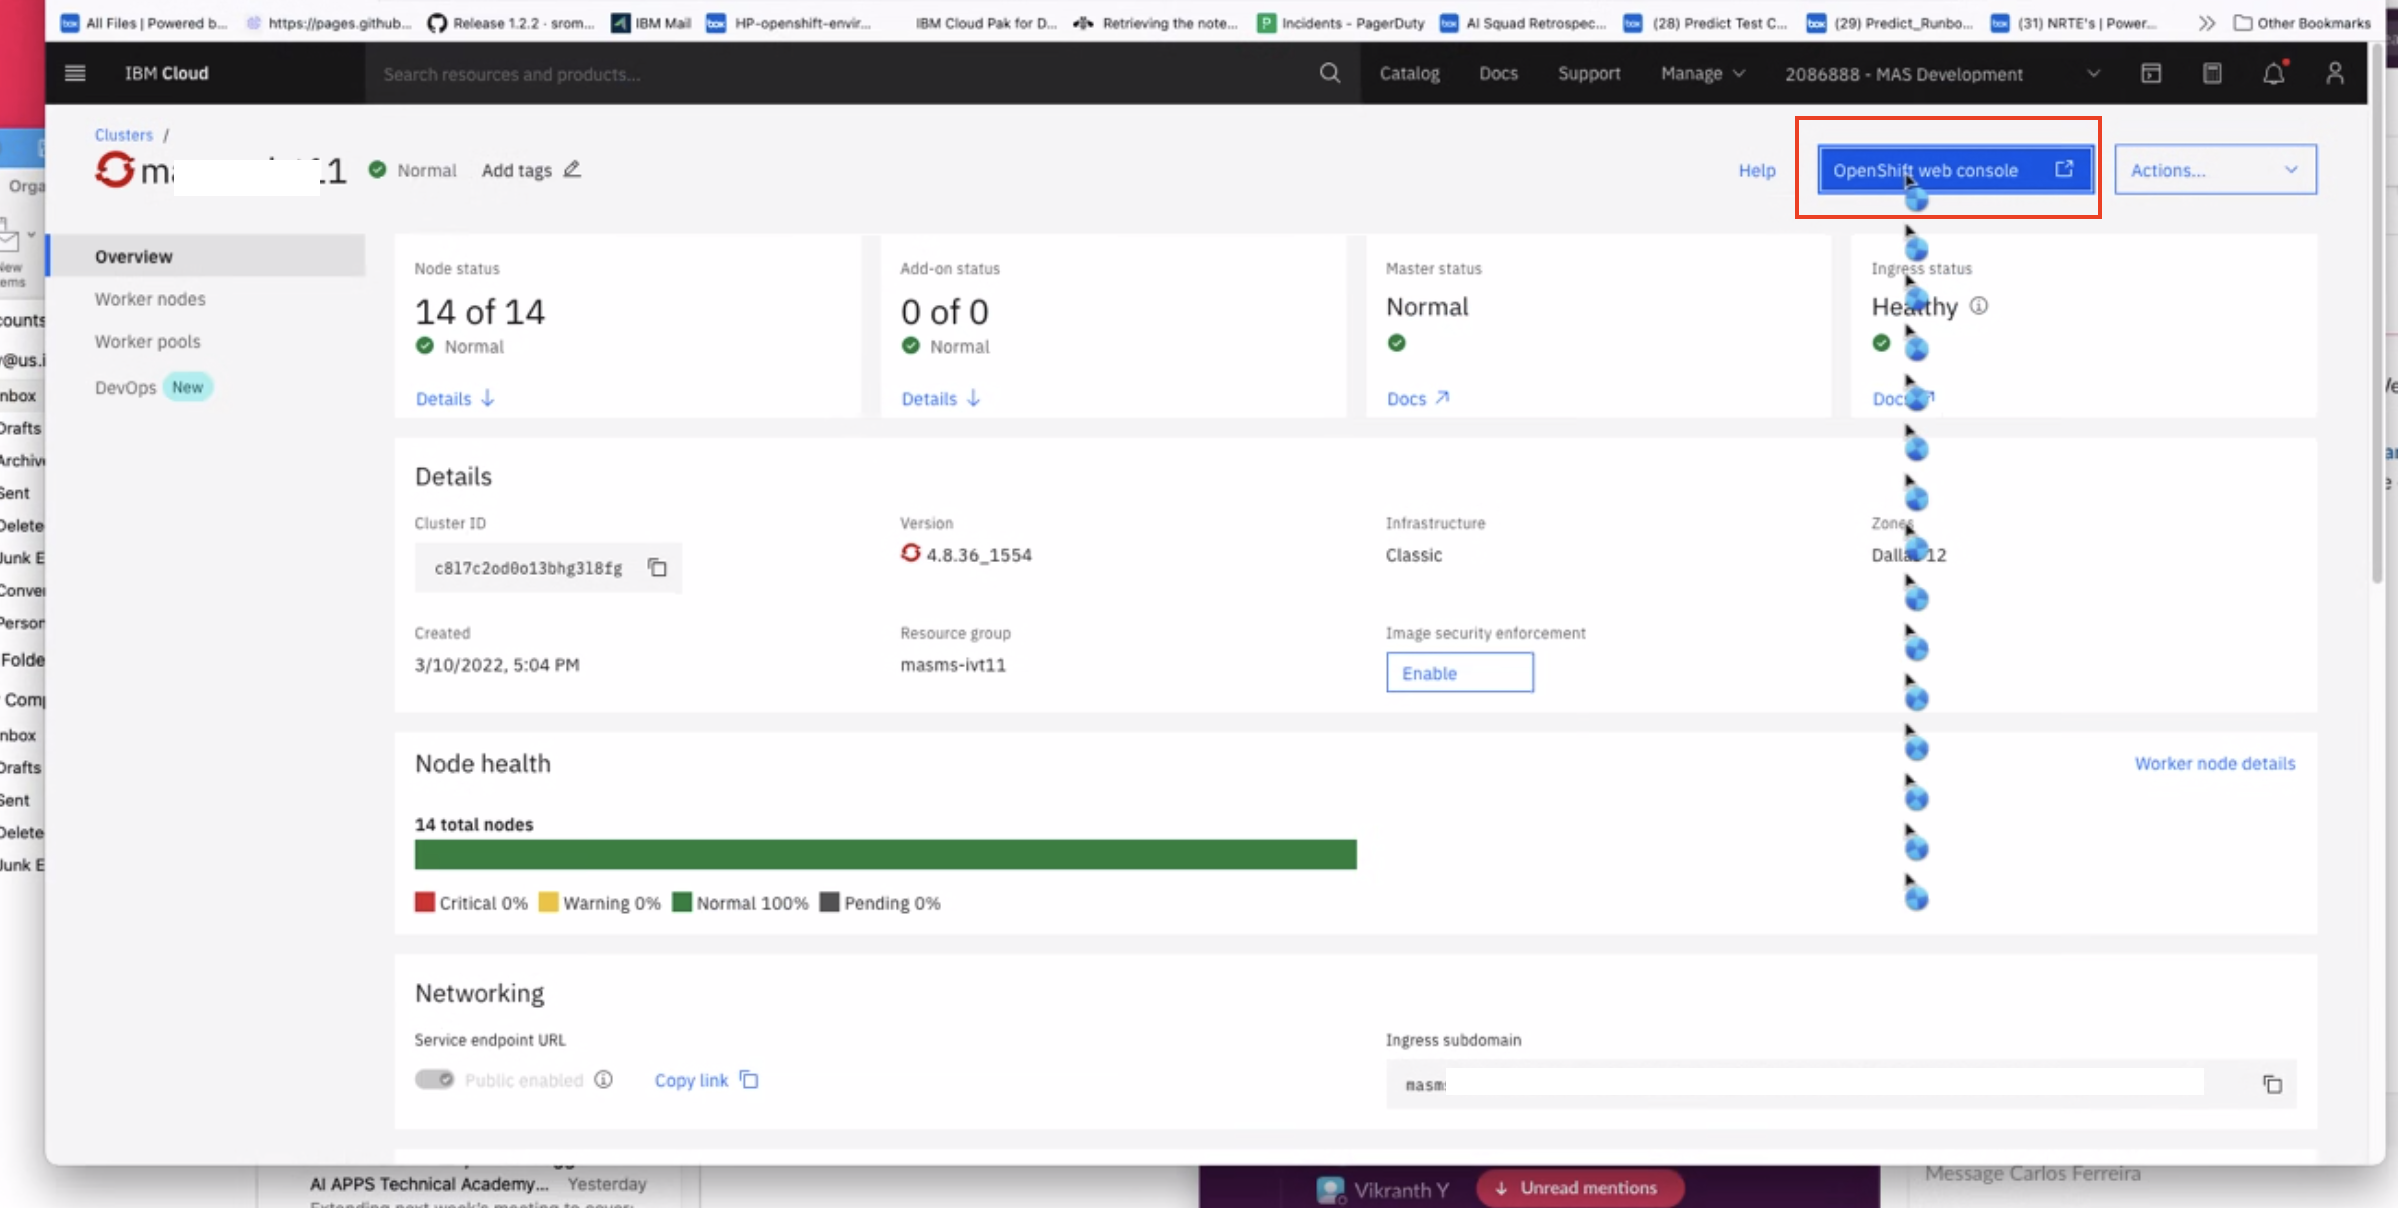Click the IBM Cloud hamburger menu icon
The width and height of the screenshot is (2398, 1208).
point(75,72)
